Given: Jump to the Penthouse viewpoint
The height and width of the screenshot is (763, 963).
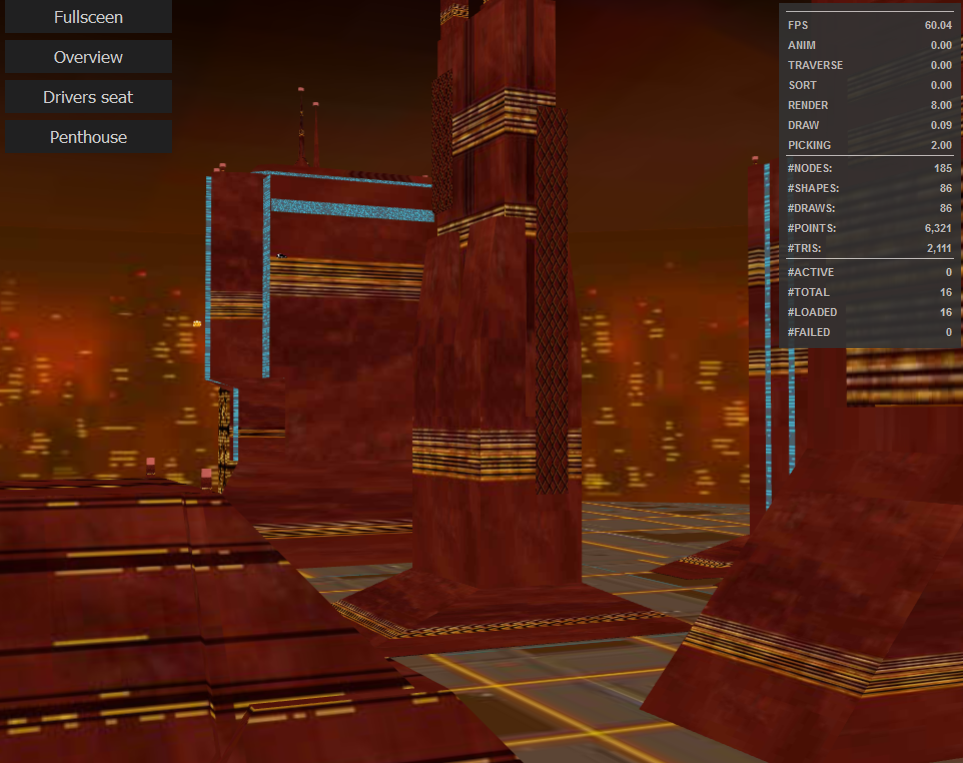Looking at the screenshot, I should click(88, 136).
